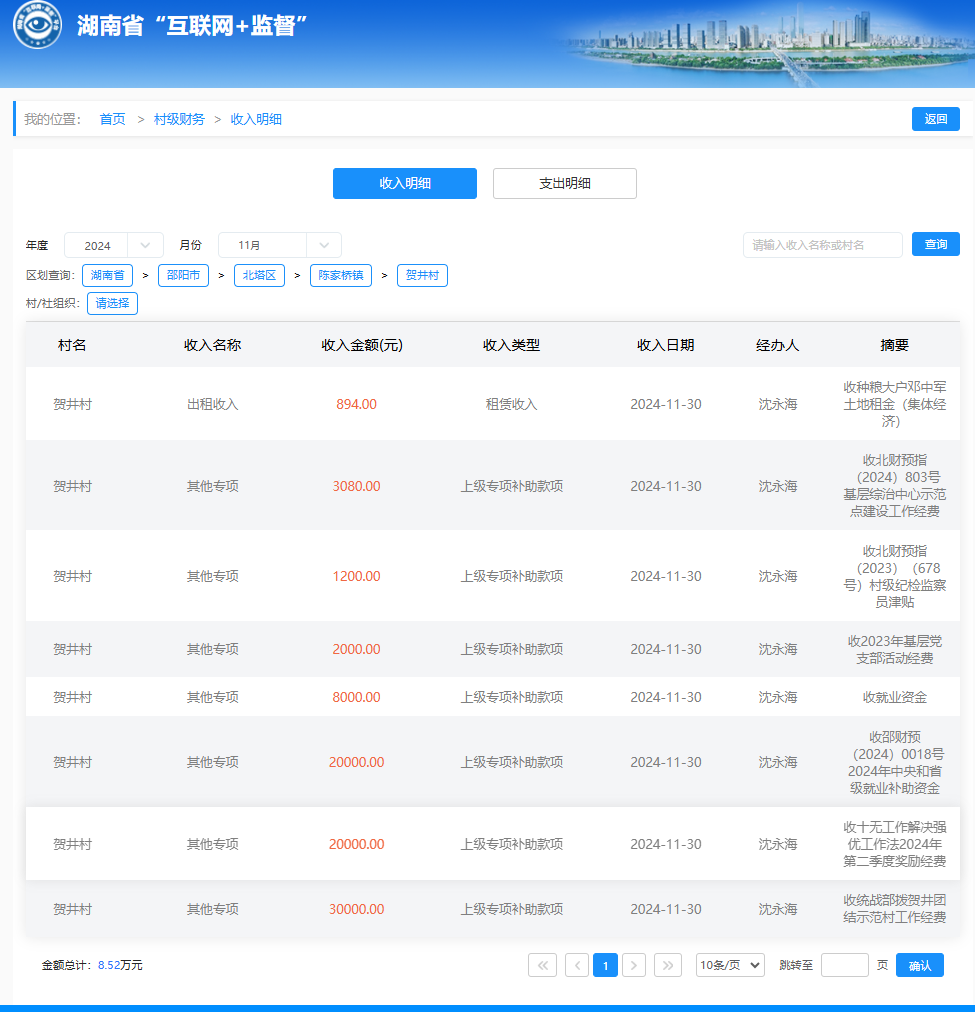975x1012 pixels.
Task: Click the 2000.00 amount cell
Action: coord(356,649)
